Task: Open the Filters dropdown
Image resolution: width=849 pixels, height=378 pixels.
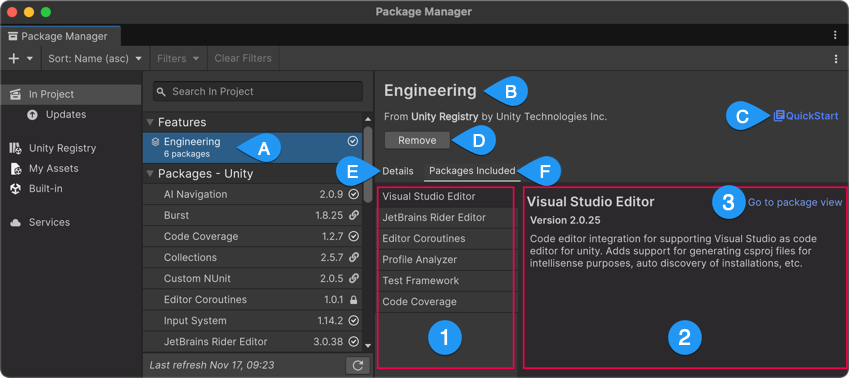Action: 178,58
